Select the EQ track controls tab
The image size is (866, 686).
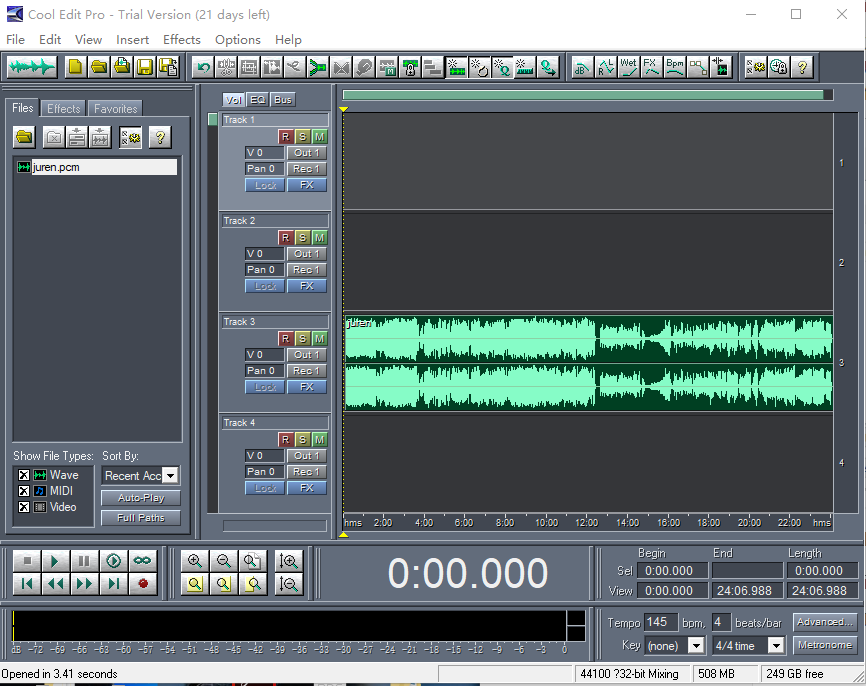tap(258, 100)
